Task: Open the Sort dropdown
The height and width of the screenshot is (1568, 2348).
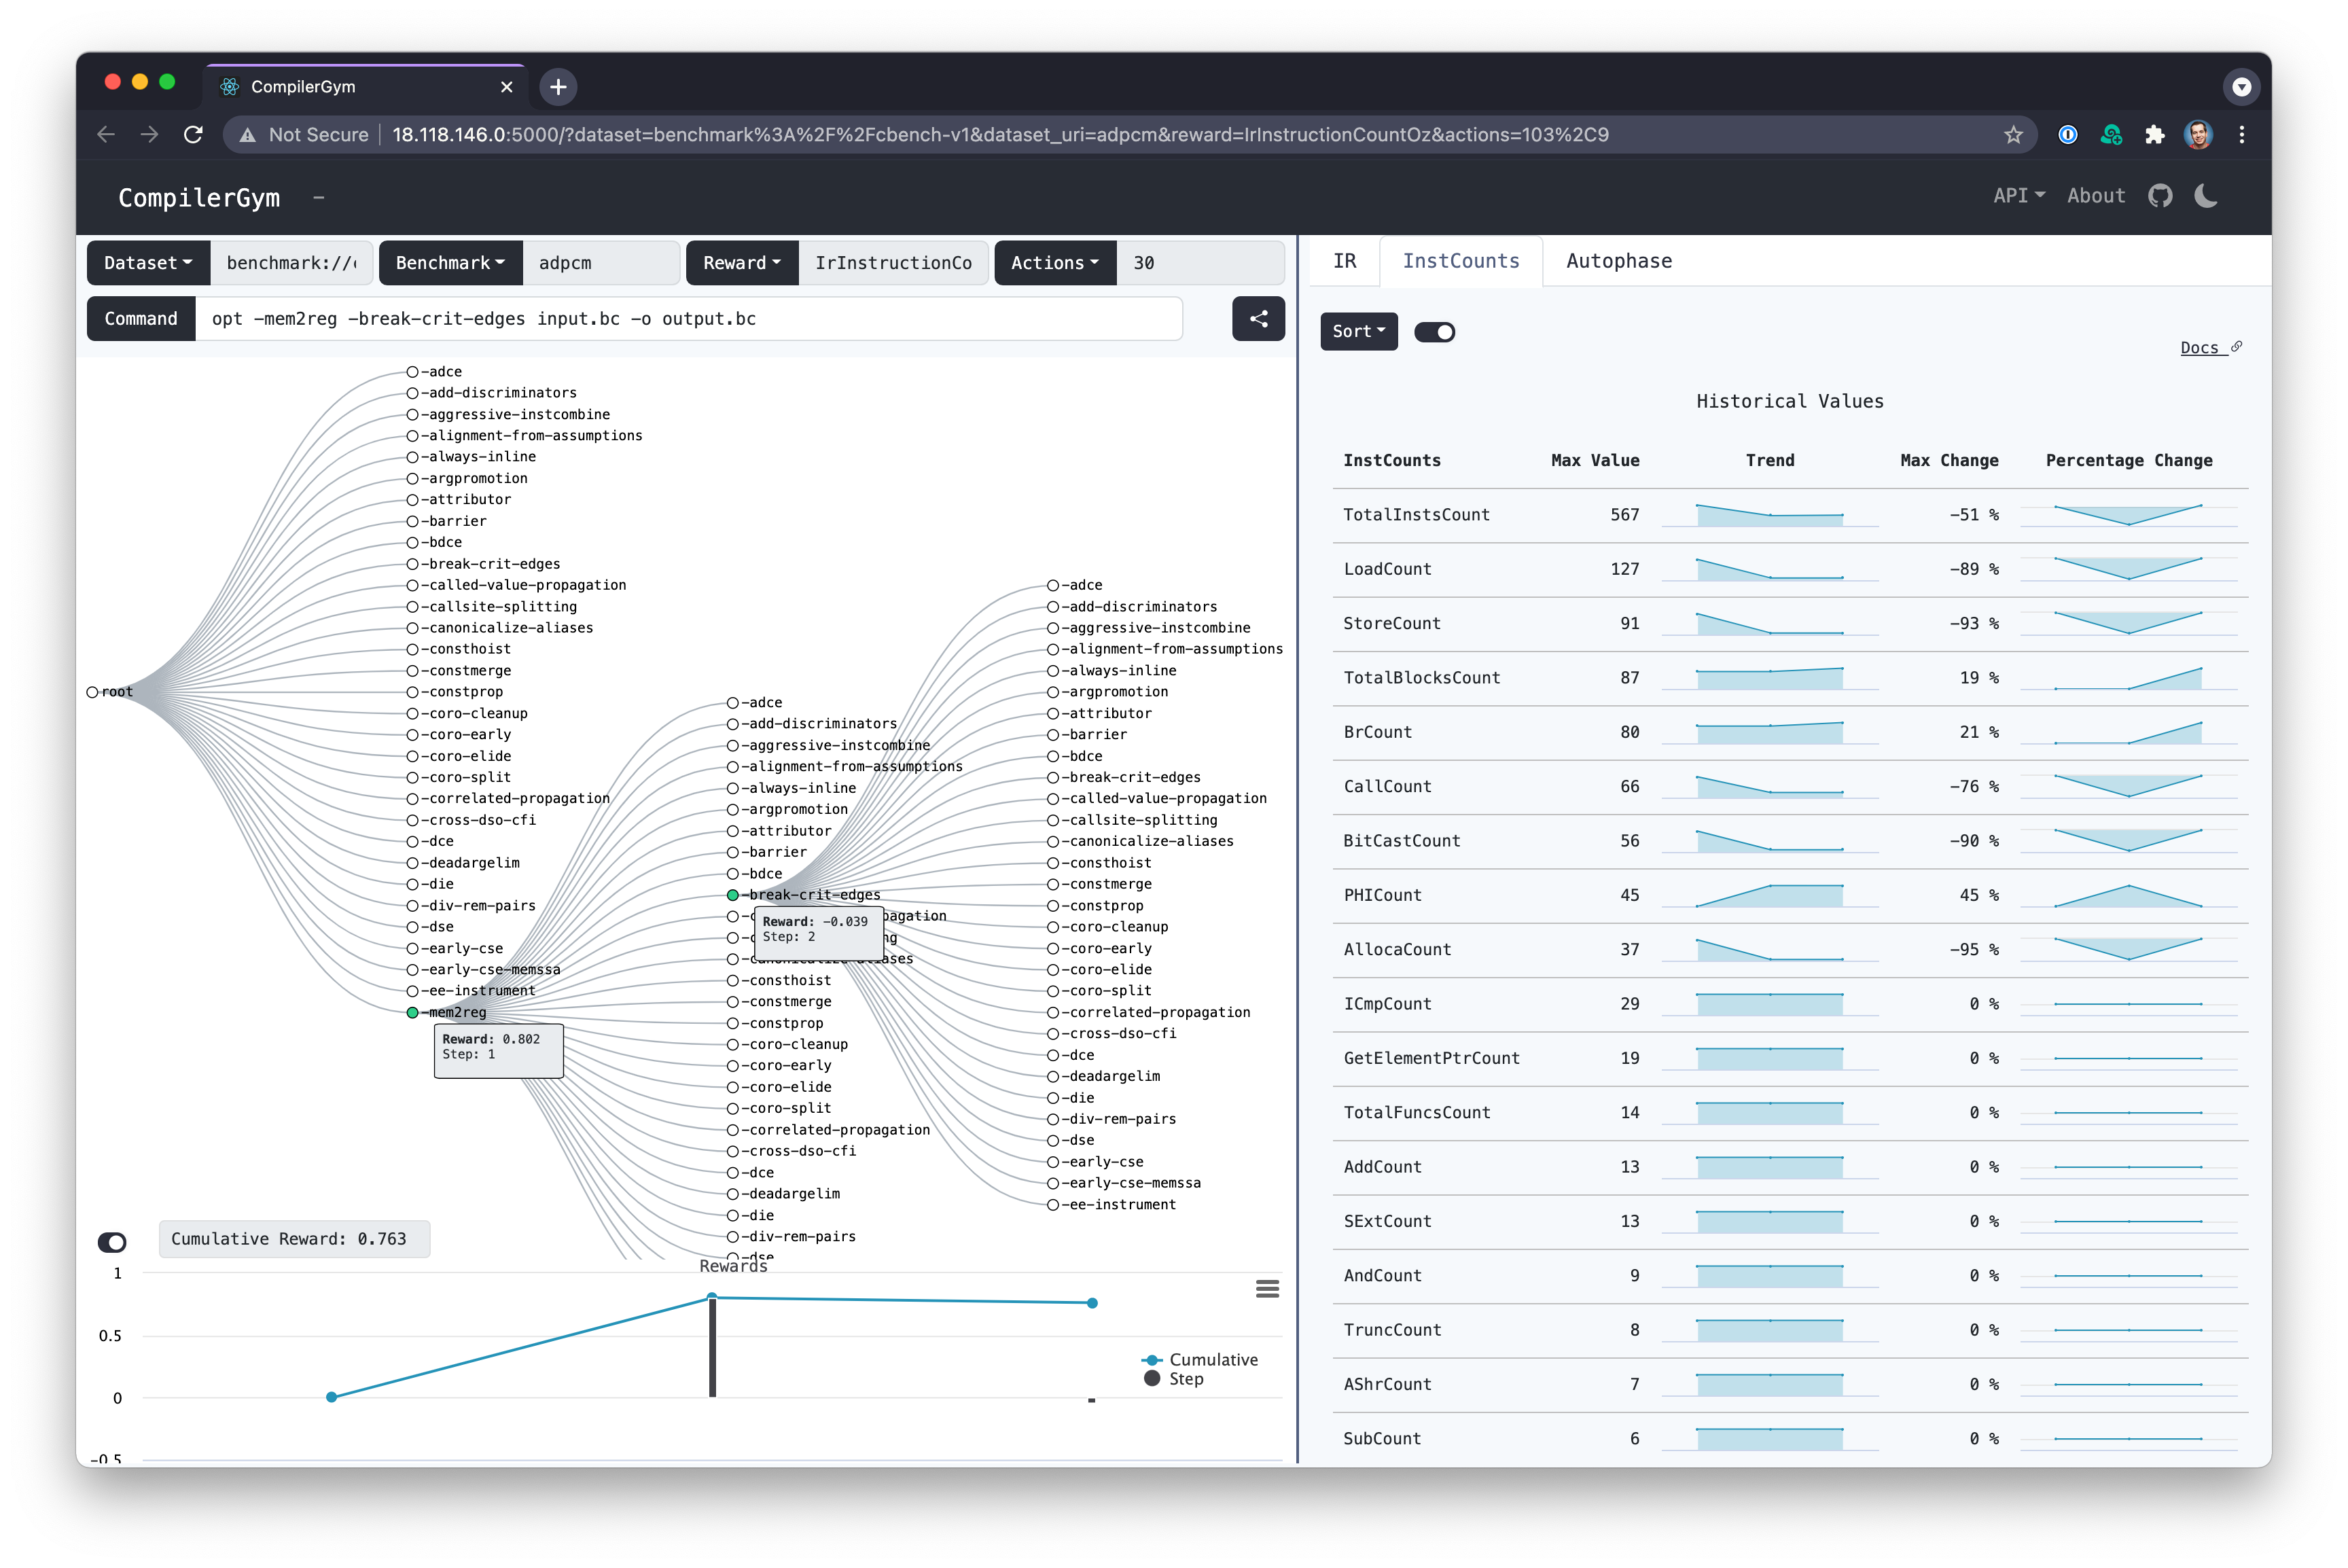Action: click(1358, 331)
